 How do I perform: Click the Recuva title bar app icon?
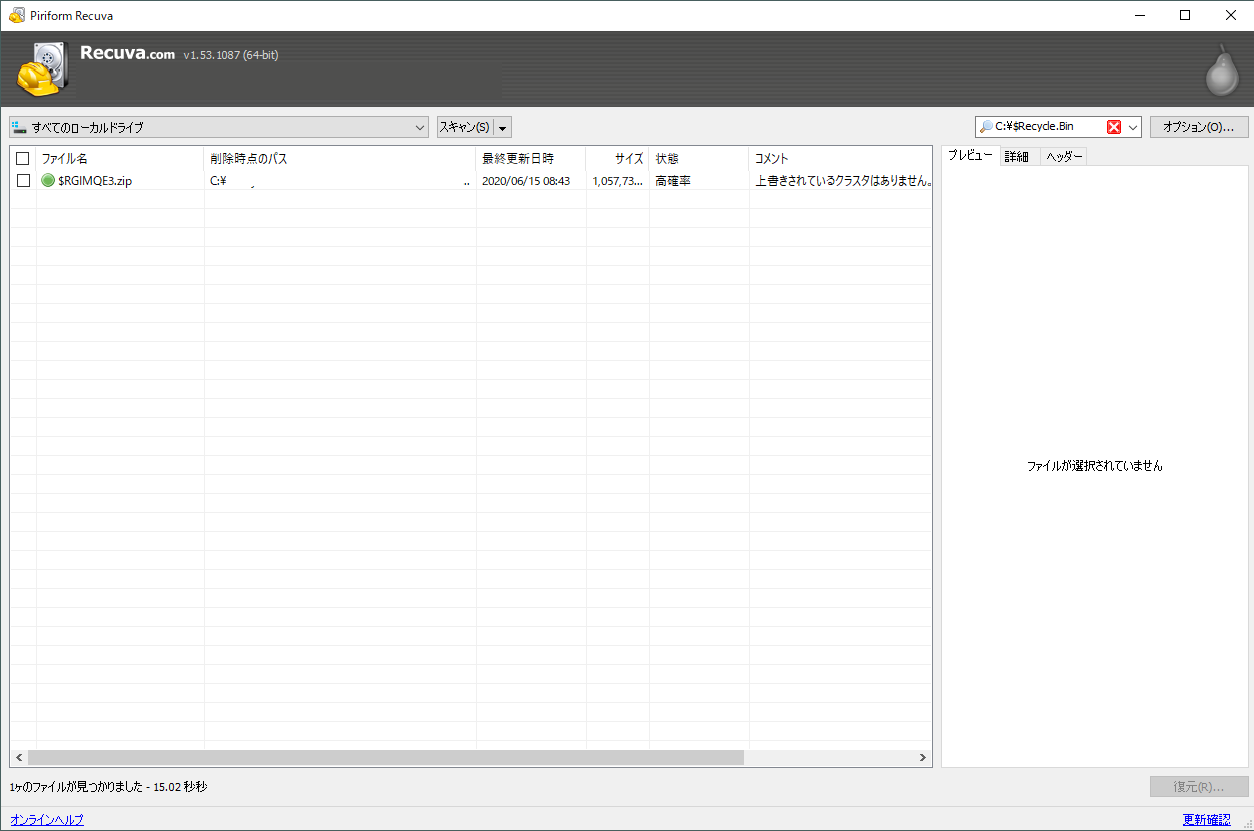(x=16, y=15)
